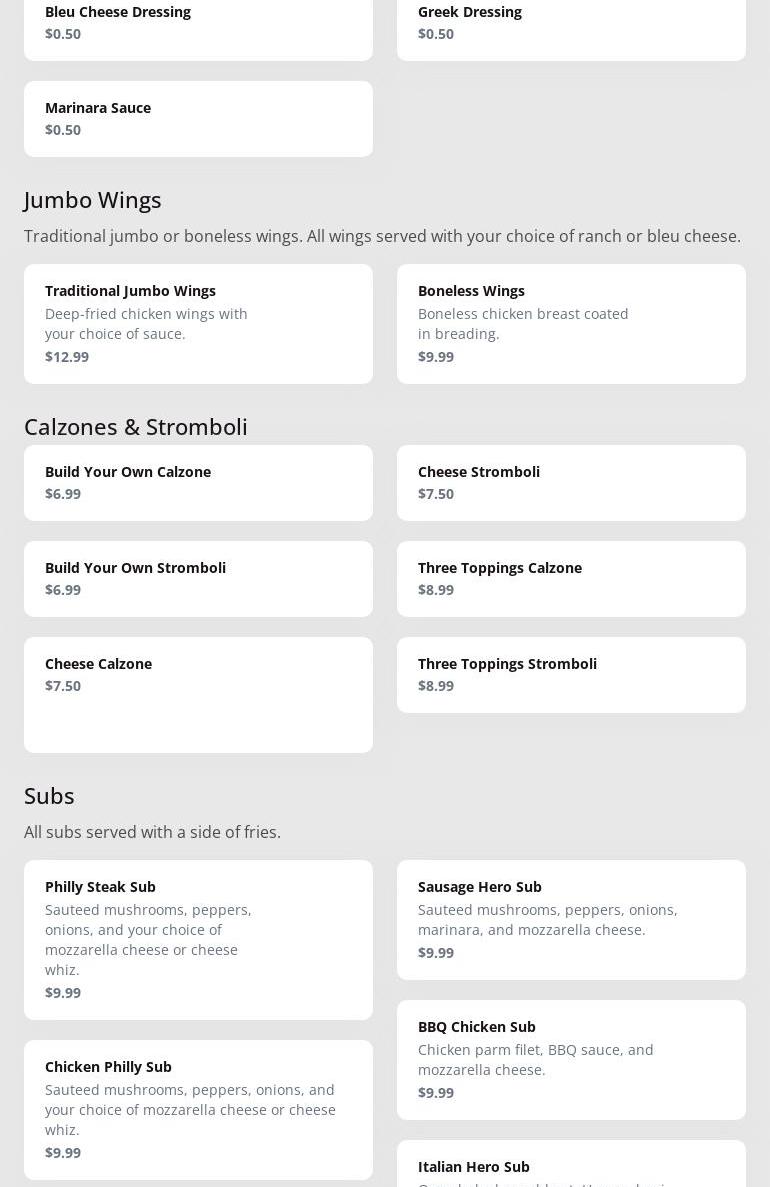Select the Philly Steak Sub card
Viewport: 770px width, 1187px height.
tap(198, 939)
